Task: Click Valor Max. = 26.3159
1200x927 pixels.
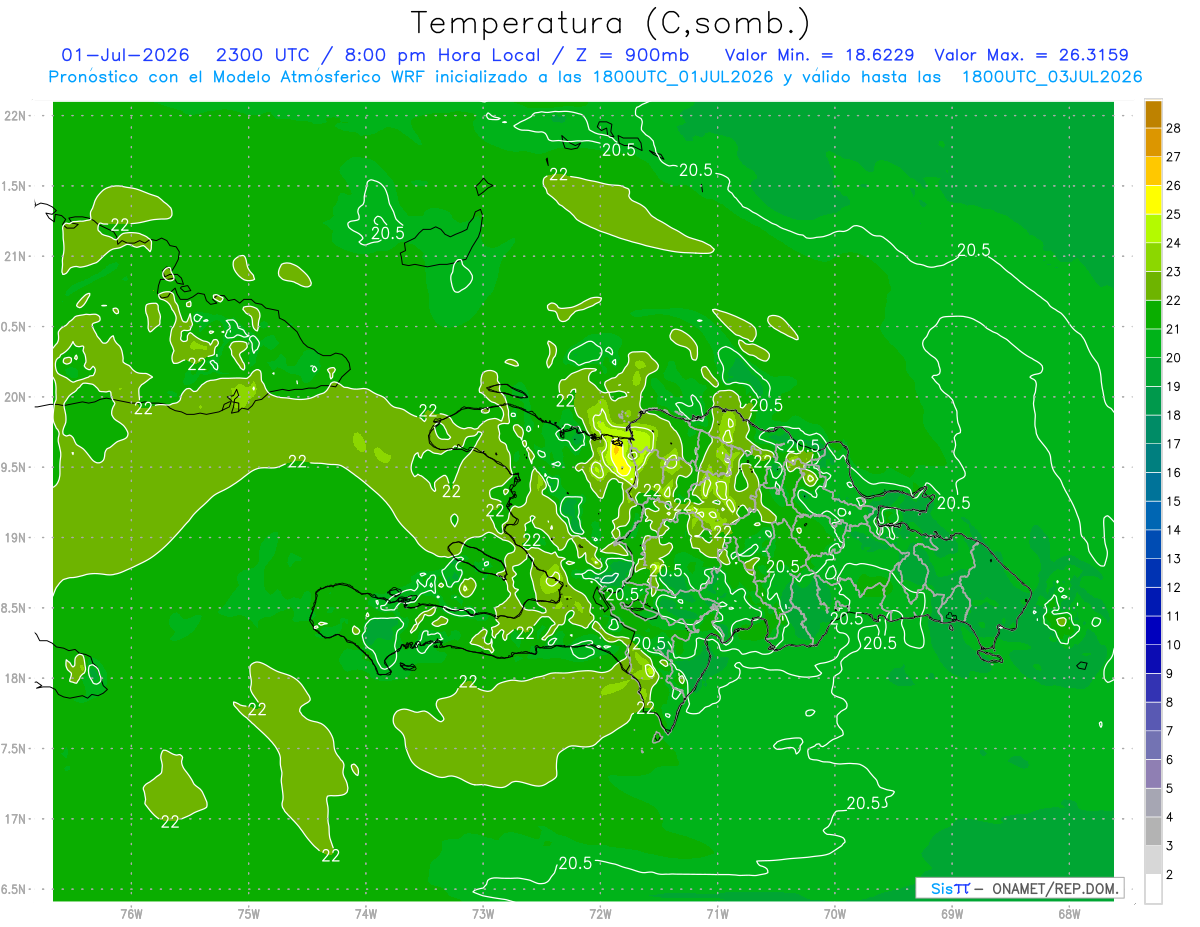Action: (1032, 55)
